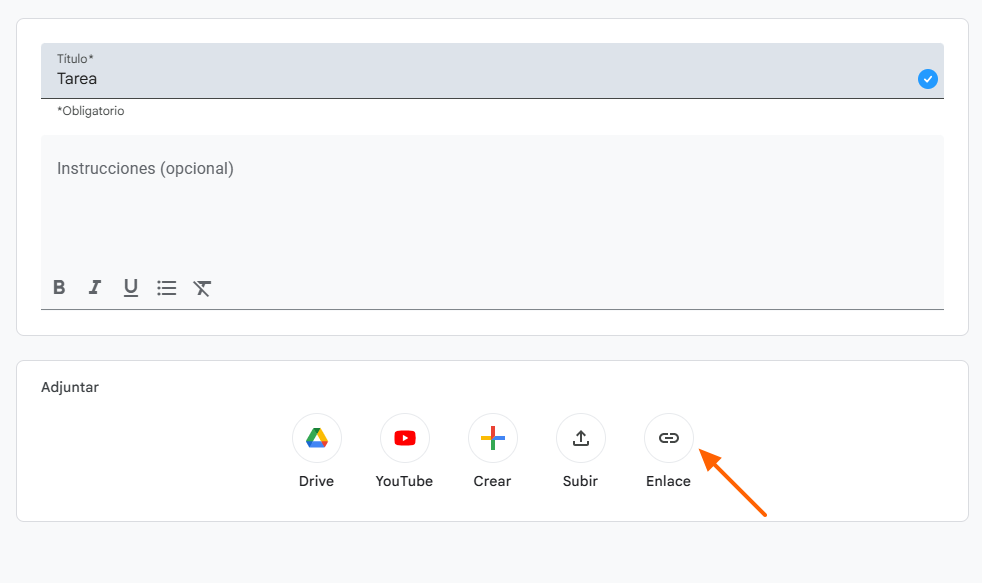Add a link using the Enlace icon
This screenshot has width=982, height=583.
pyautogui.click(x=668, y=437)
